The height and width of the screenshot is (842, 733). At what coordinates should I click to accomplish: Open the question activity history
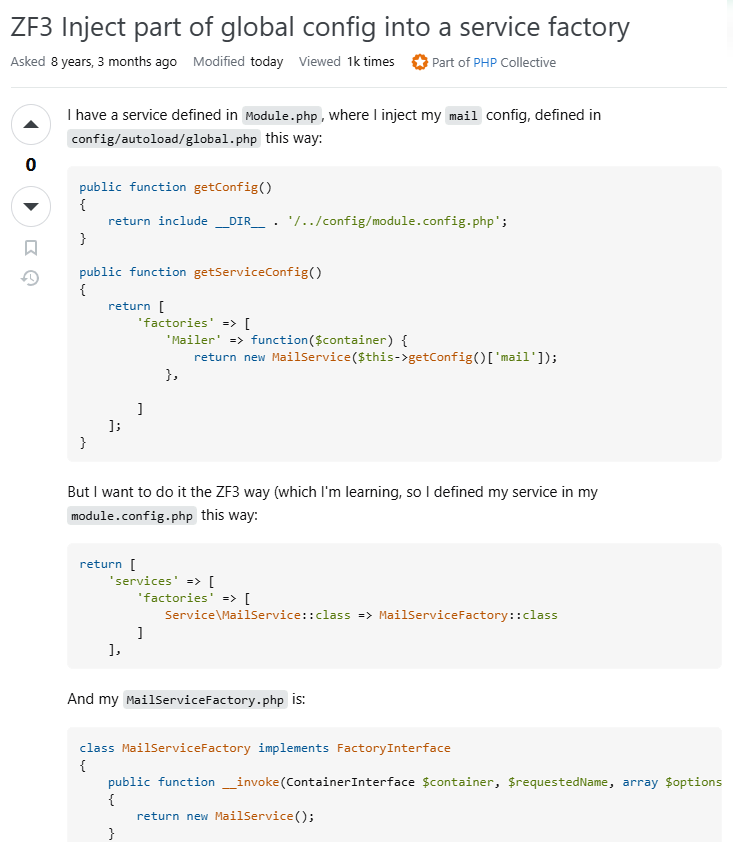click(31, 278)
